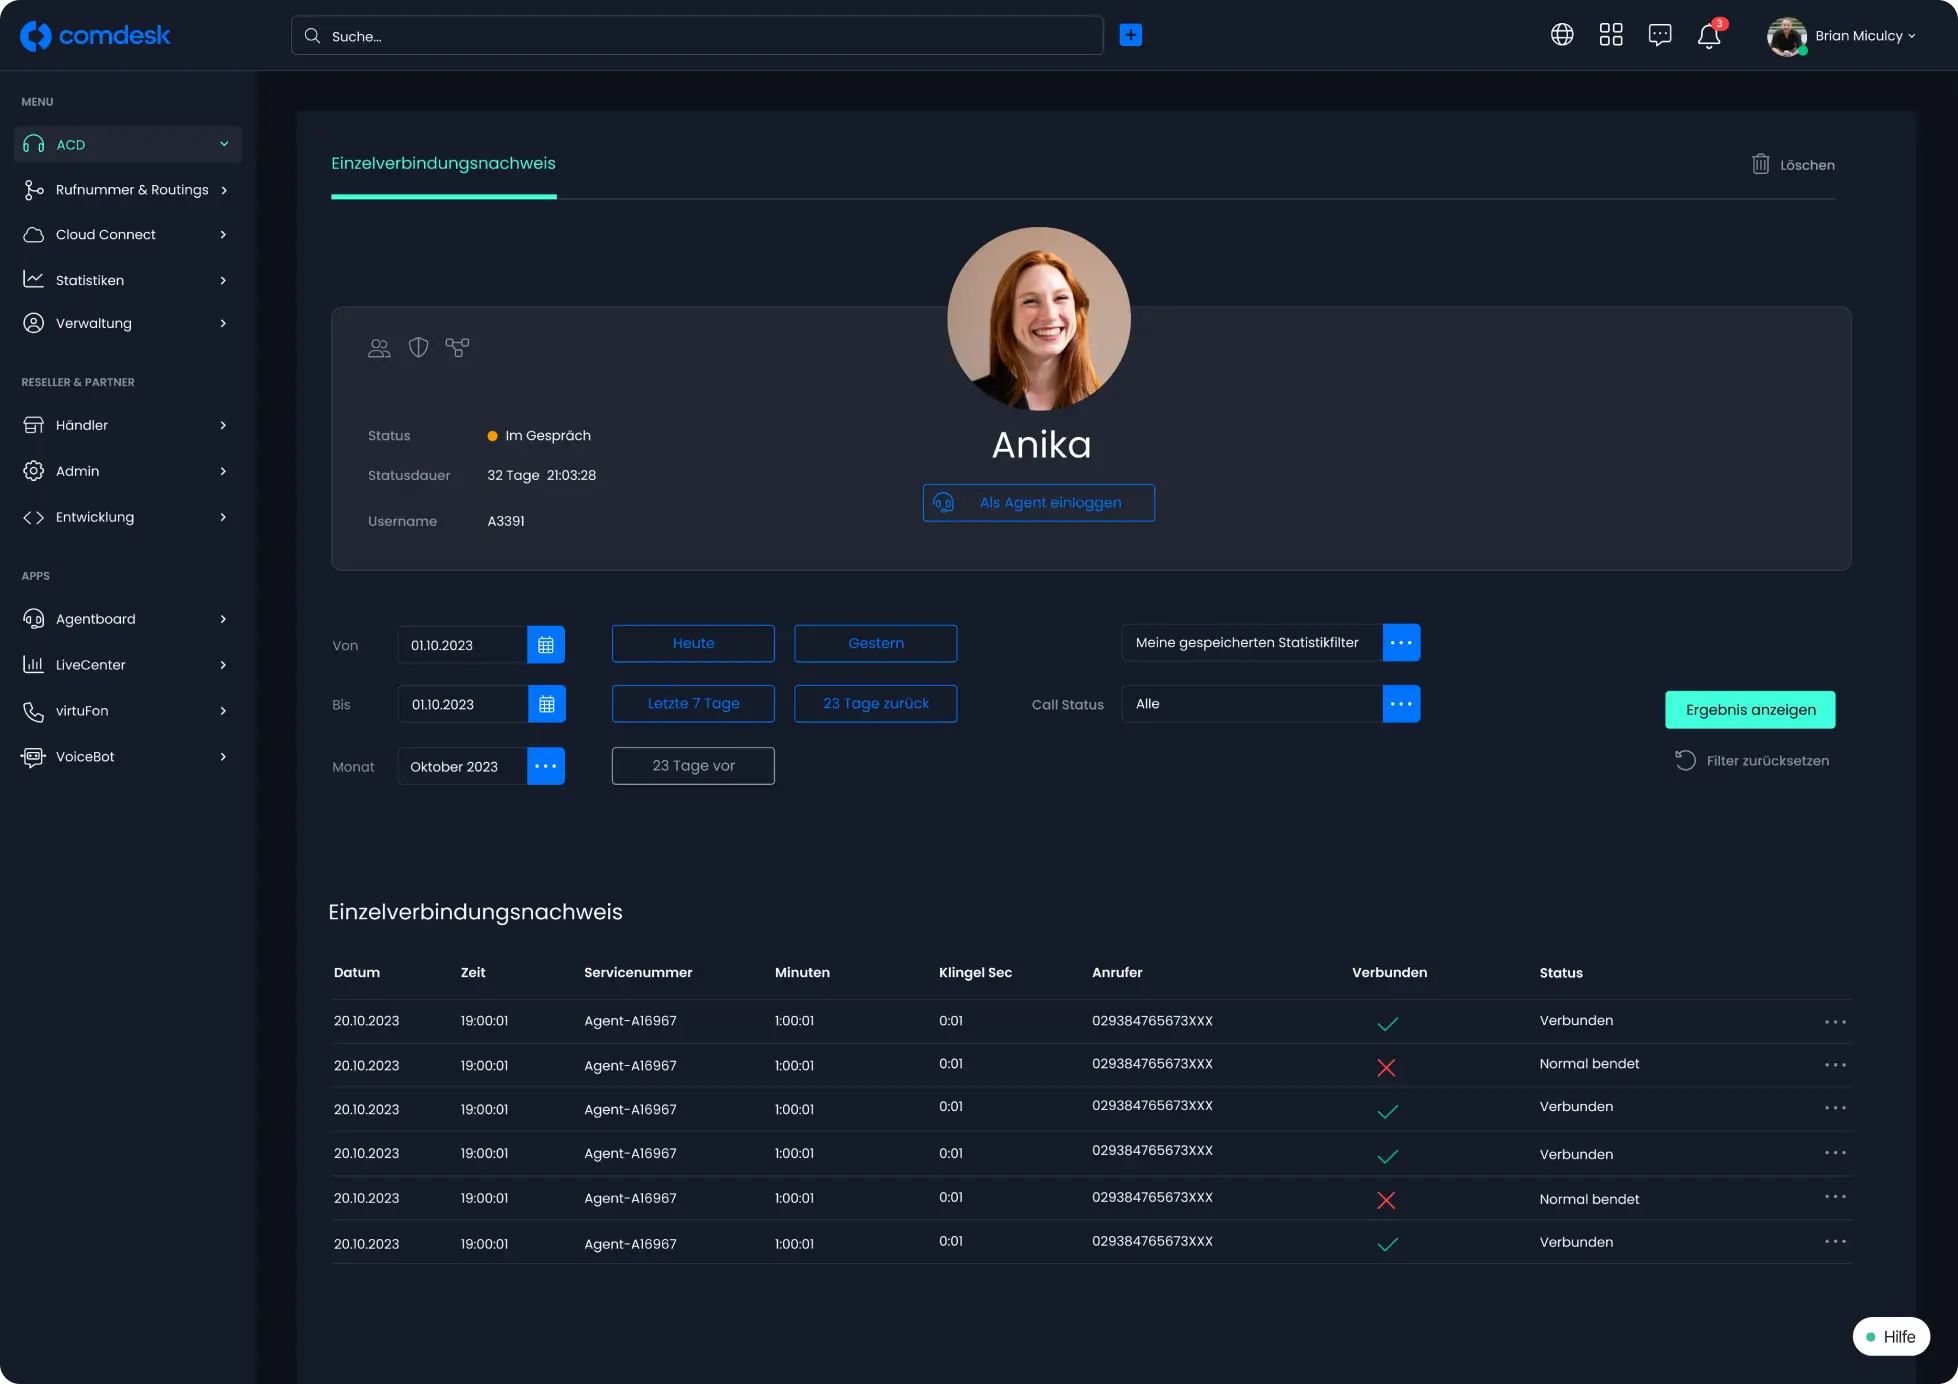Click the Suche search field

(697, 35)
